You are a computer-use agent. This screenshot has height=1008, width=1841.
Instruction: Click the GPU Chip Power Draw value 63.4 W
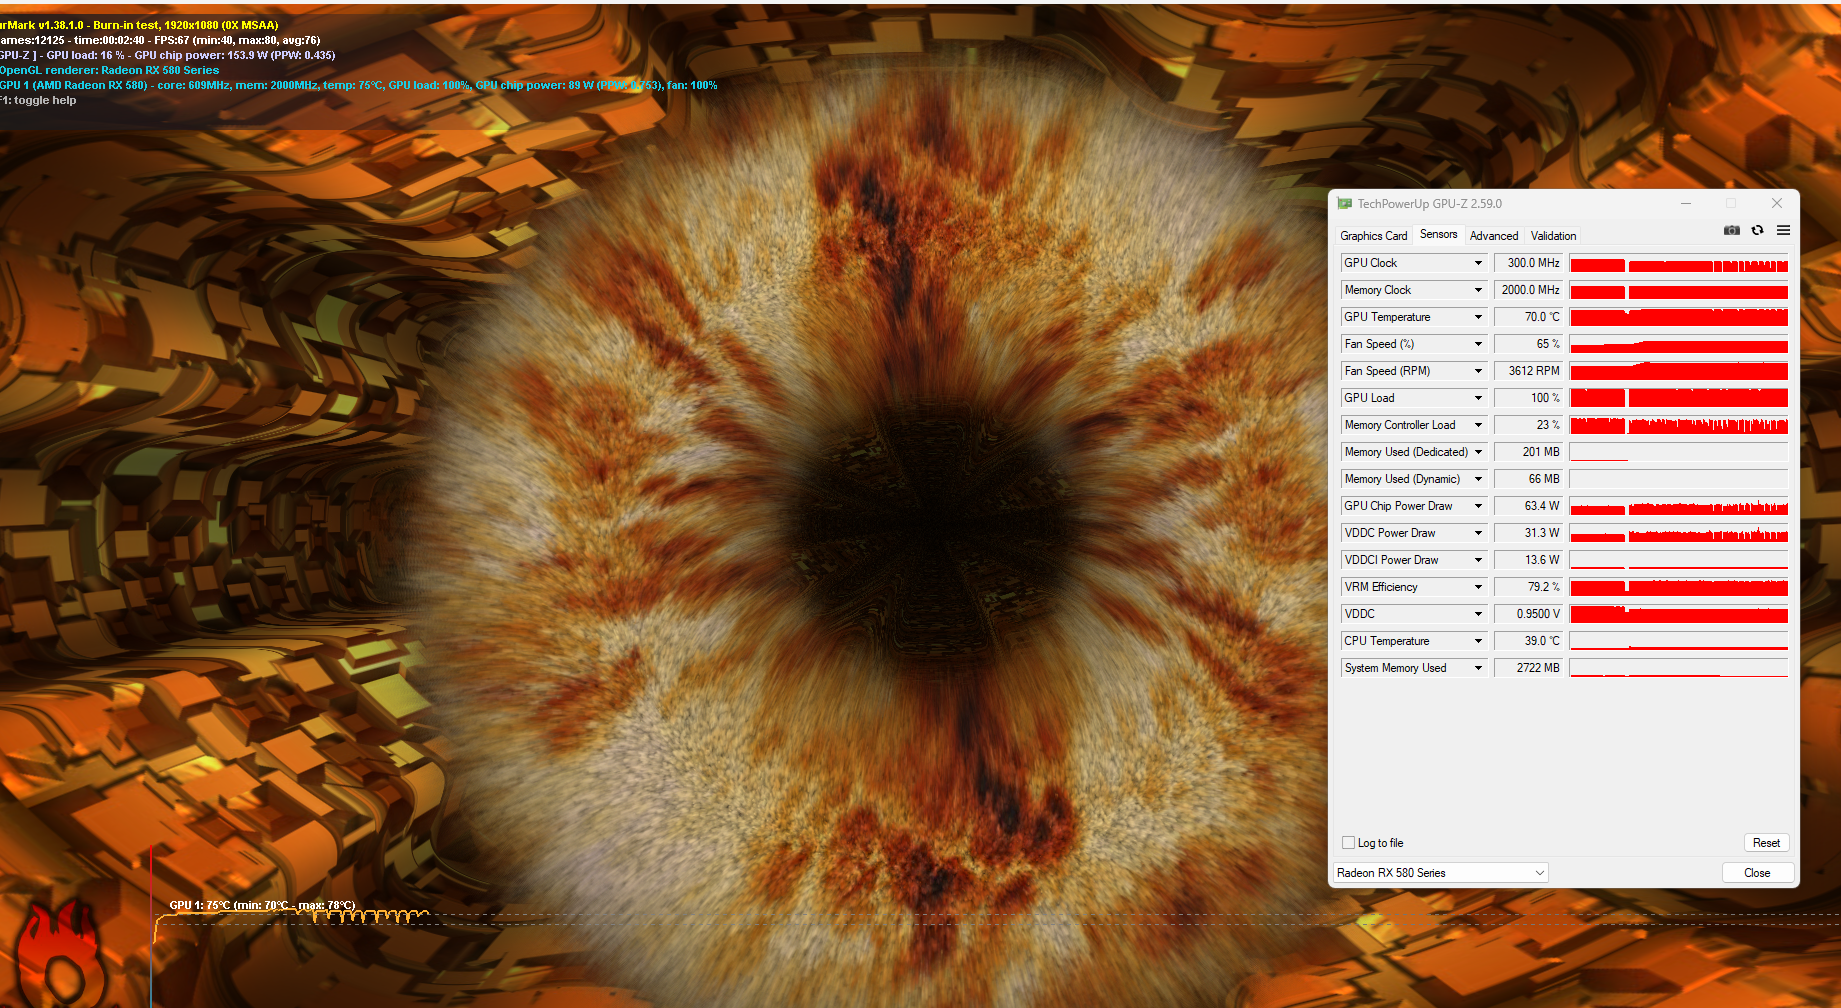(x=1528, y=506)
